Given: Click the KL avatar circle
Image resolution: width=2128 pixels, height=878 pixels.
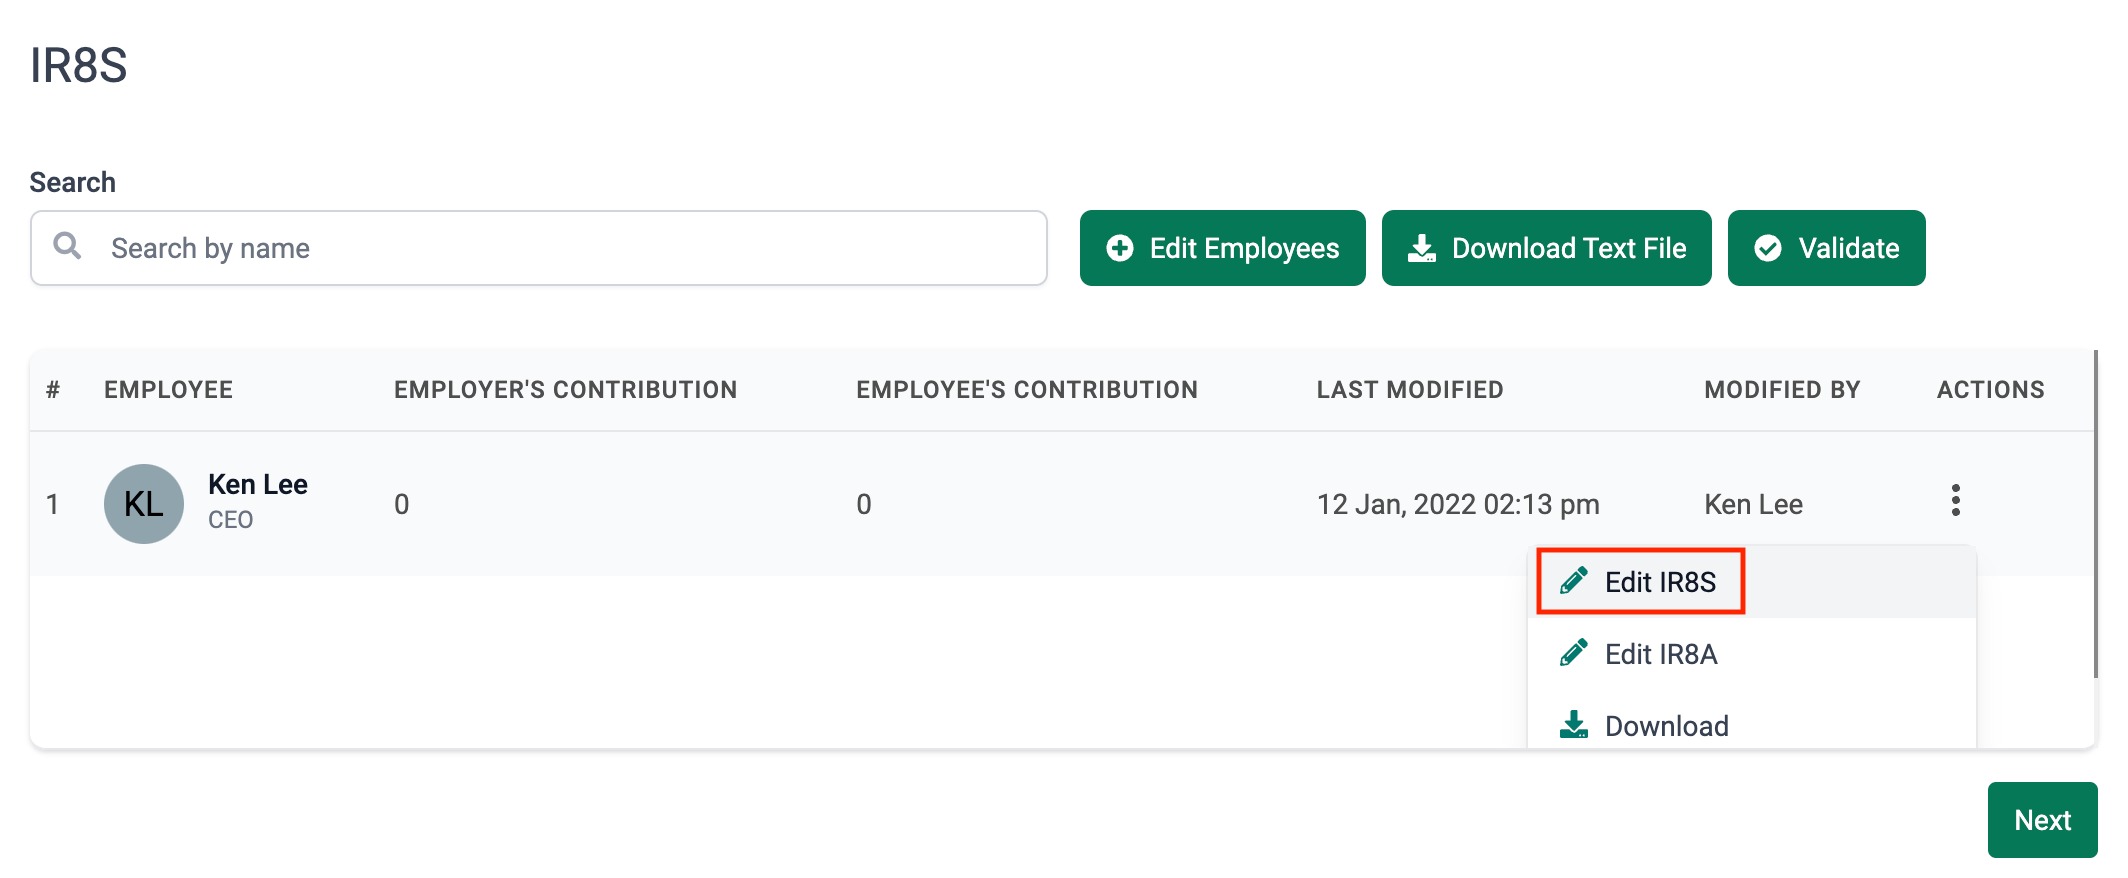Looking at the screenshot, I should tap(144, 504).
